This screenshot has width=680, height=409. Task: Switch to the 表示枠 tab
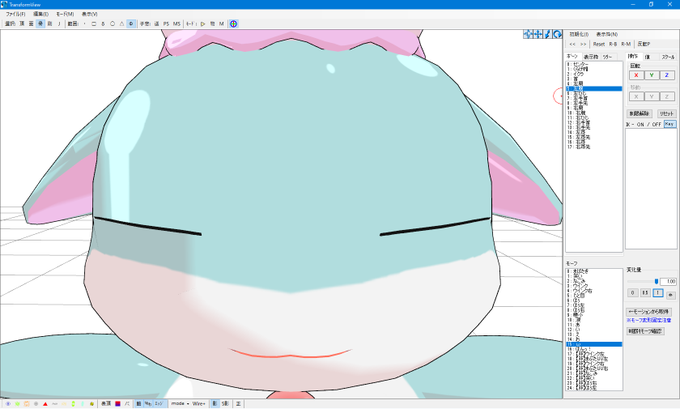point(590,57)
